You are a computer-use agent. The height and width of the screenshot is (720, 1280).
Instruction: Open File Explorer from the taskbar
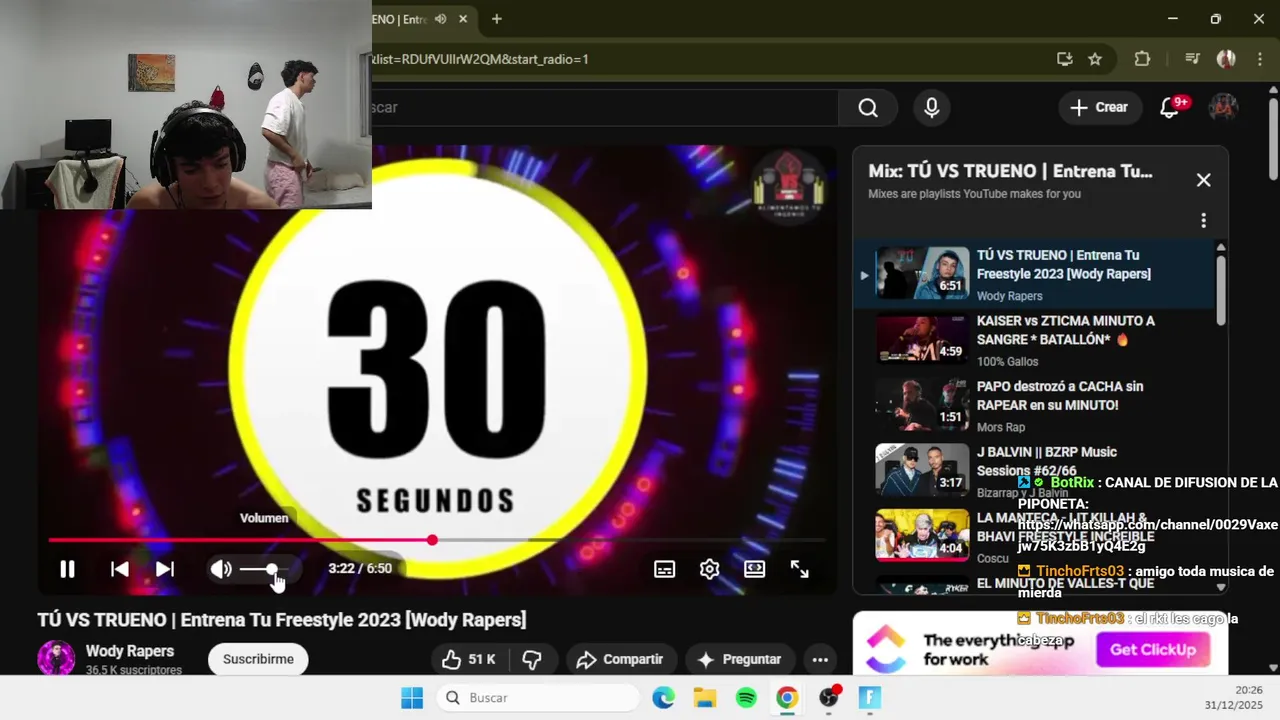click(x=705, y=698)
